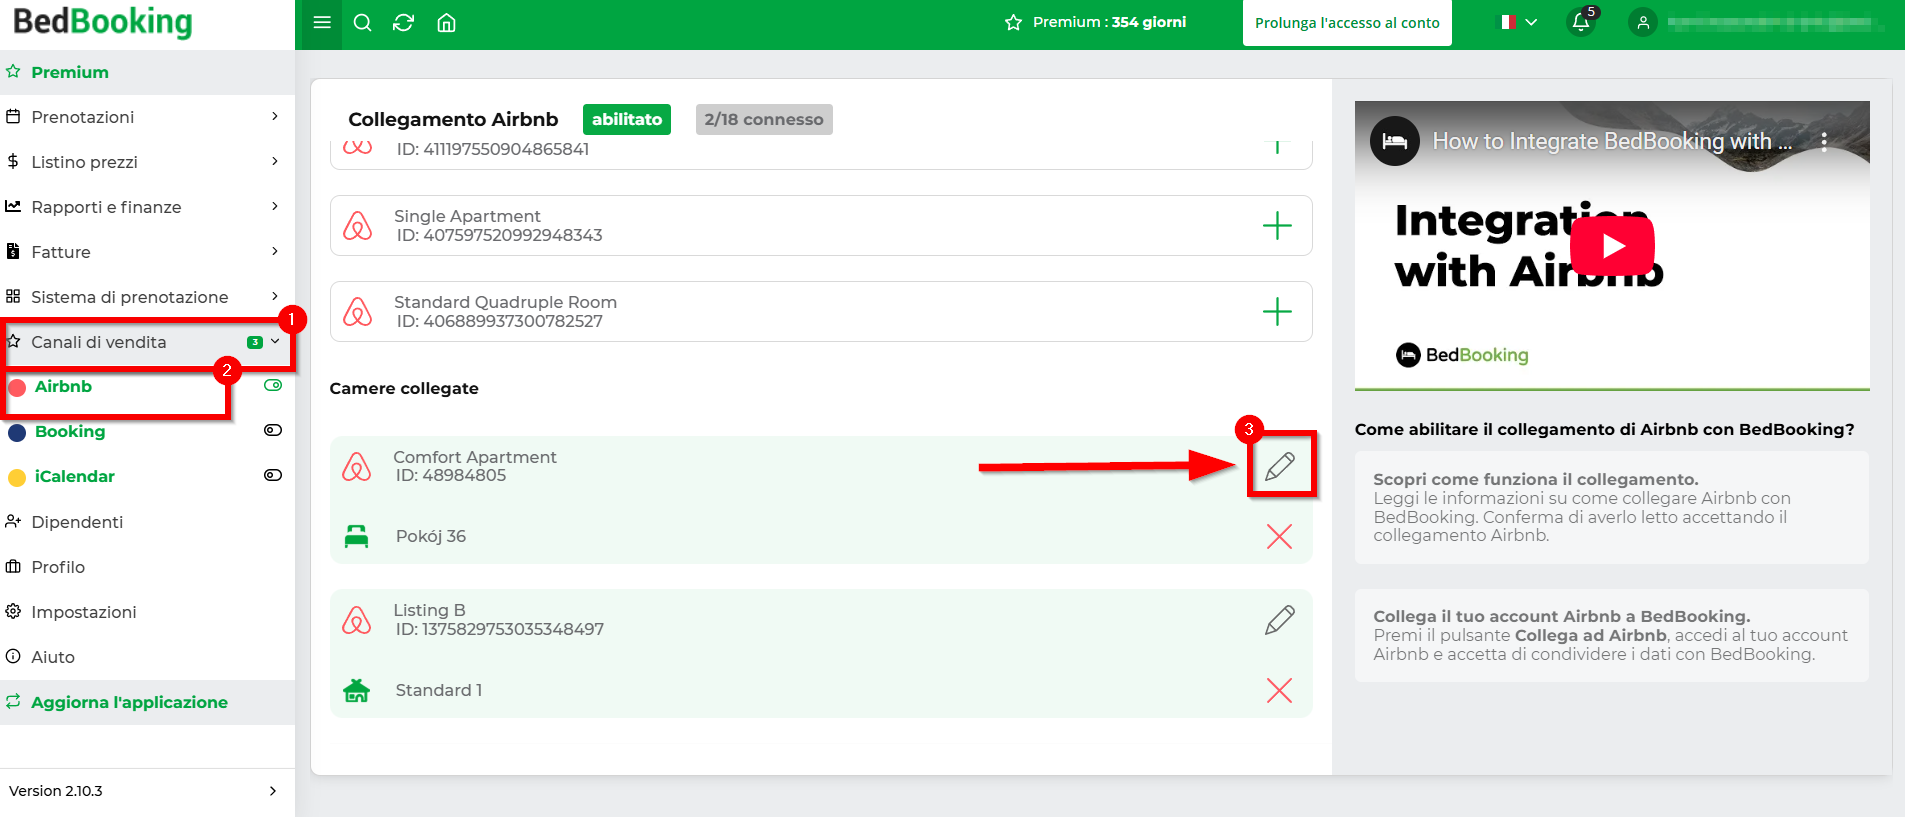Click the ID: 48984805 text
The height and width of the screenshot is (817, 1905).
[450, 475]
